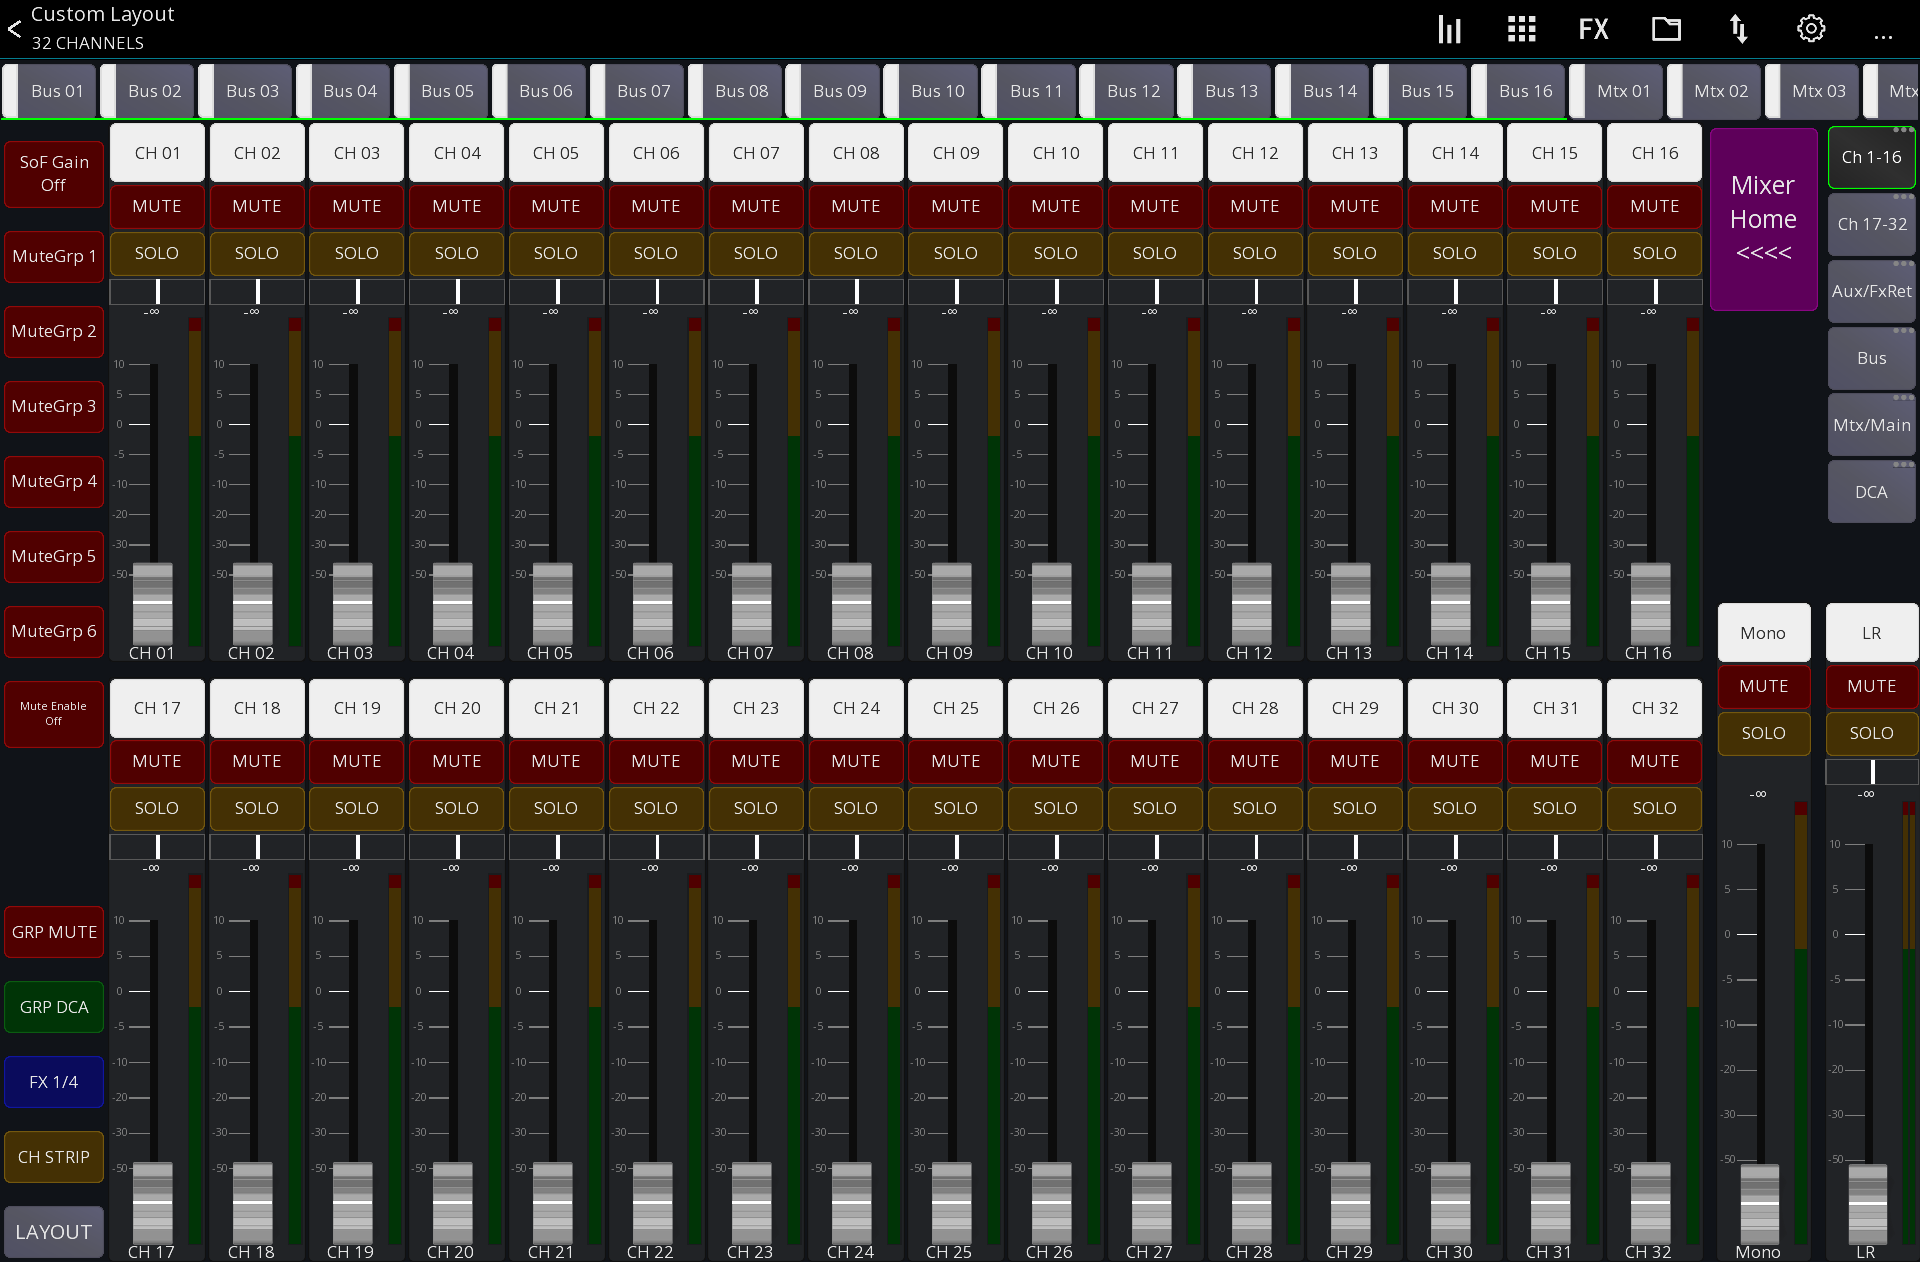
Task: Solo channel CH 16
Action: tap(1655, 253)
